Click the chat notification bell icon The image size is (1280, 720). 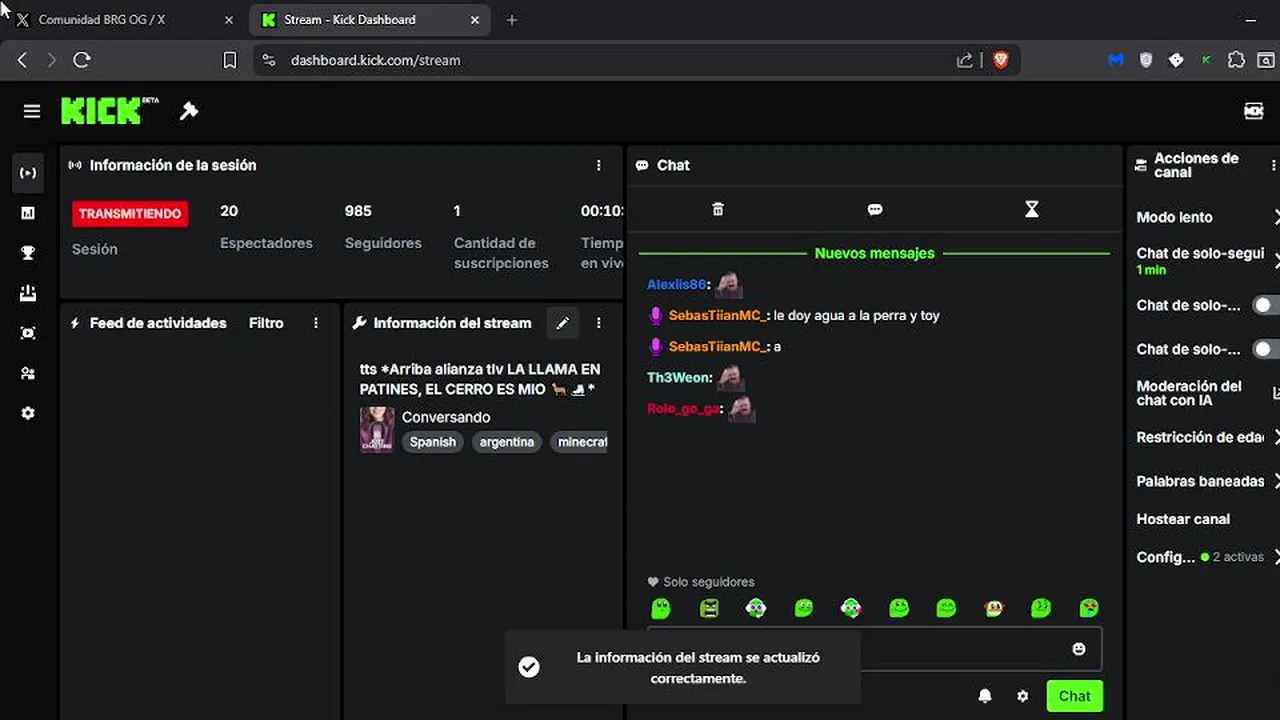click(985, 696)
